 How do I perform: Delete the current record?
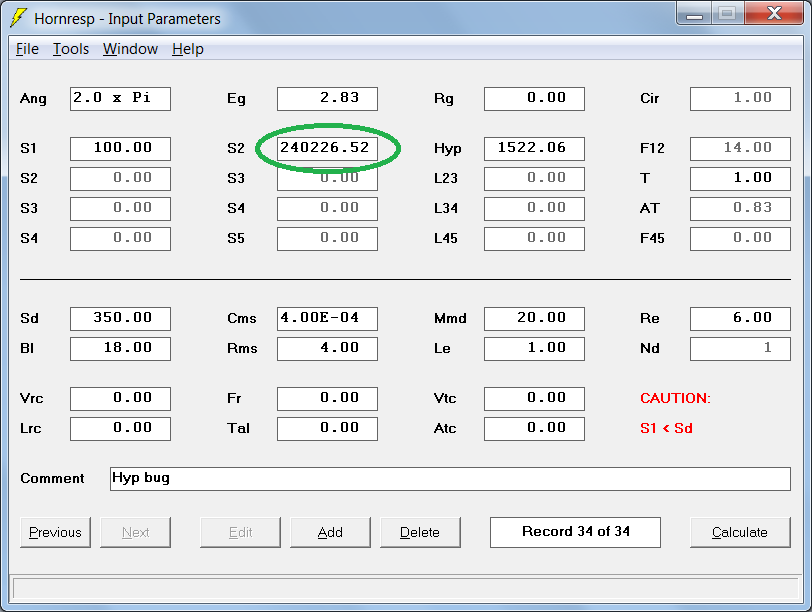[x=420, y=532]
